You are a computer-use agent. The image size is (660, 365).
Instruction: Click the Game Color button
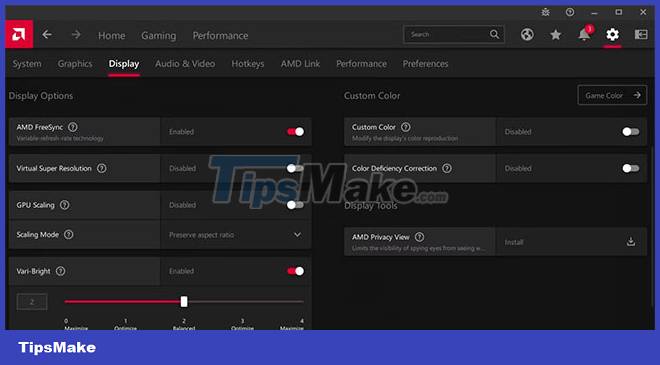pos(612,96)
